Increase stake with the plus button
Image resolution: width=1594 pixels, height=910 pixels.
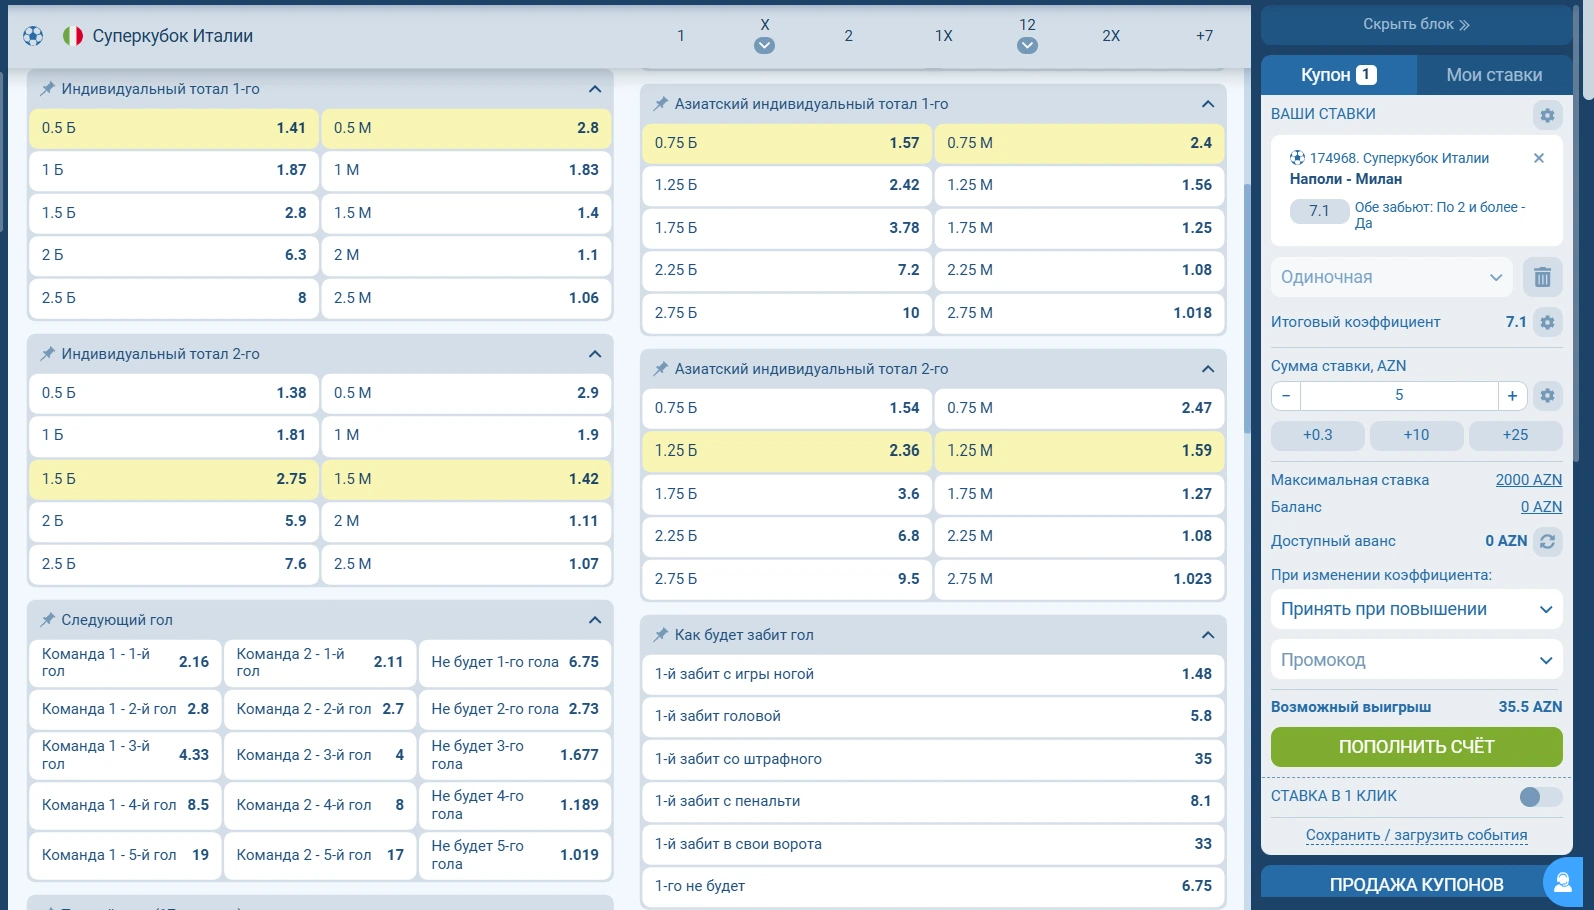tap(1512, 396)
